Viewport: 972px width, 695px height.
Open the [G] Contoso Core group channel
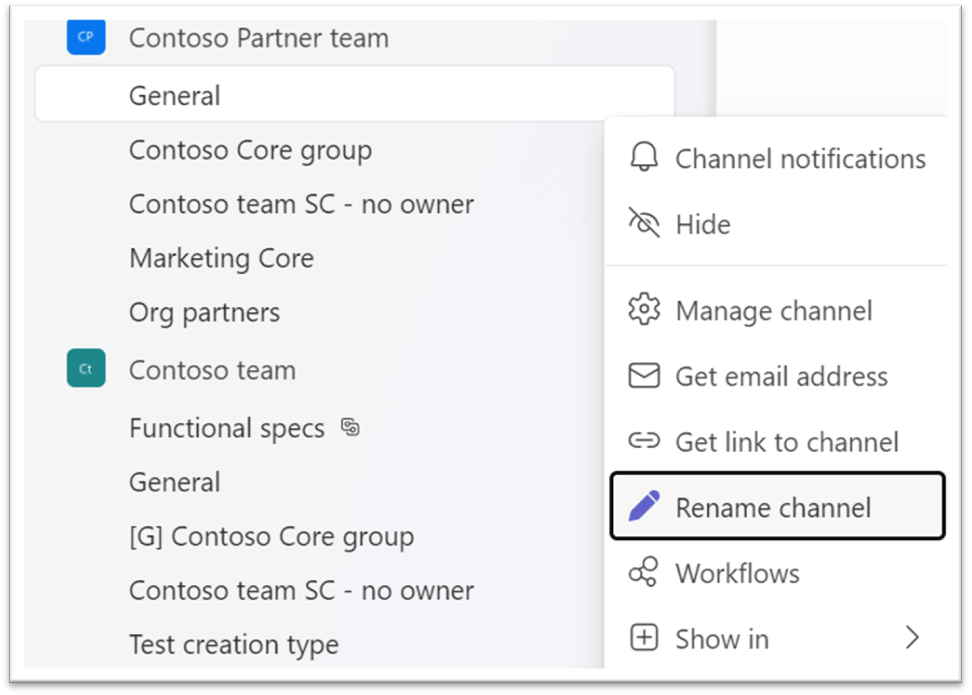pyautogui.click(x=271, y=536)
